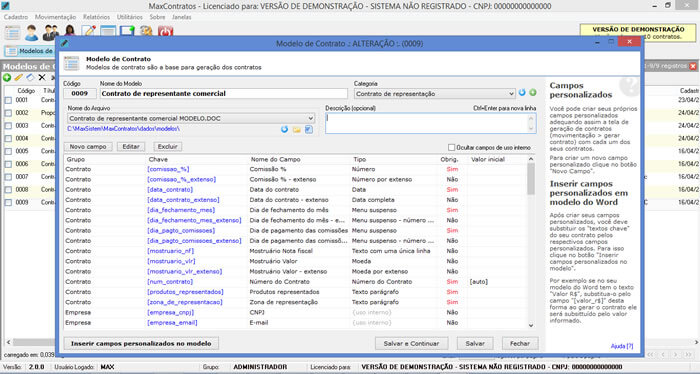700x374 pixels.
Task: Click the Salvar e Continuar button
Action: [x=411, y=343]
